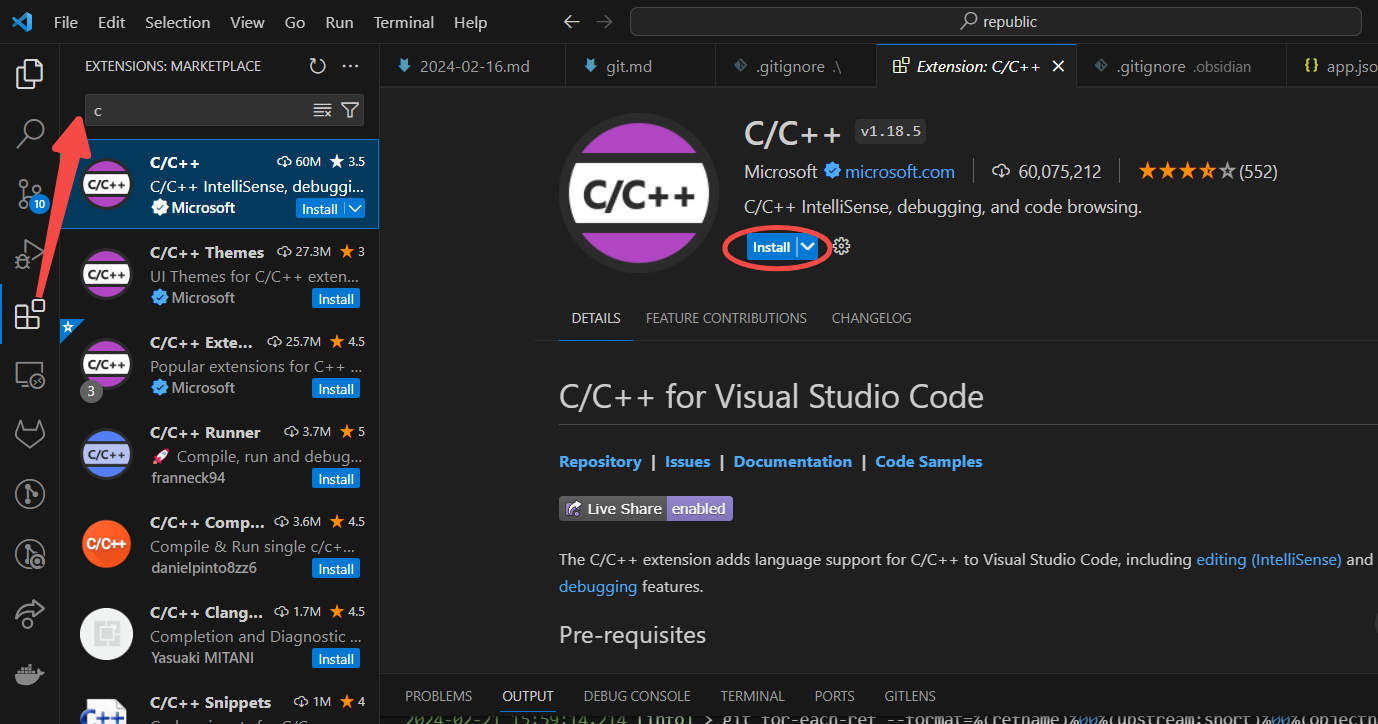The height and width of the screenshot is (724, 1378).
Task: Clear extensions search results icon
Action: [322, 110]
